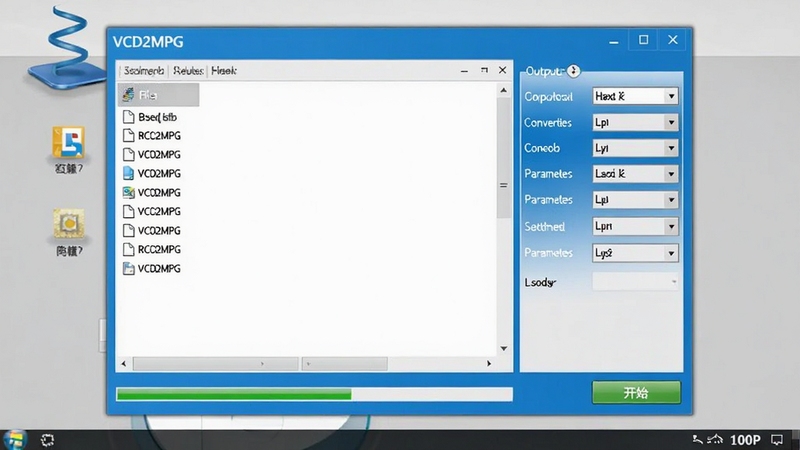This screenshot has height=450, width=800.
Task: Click the green conversion progress bar
Action: (x=314, y=394)
